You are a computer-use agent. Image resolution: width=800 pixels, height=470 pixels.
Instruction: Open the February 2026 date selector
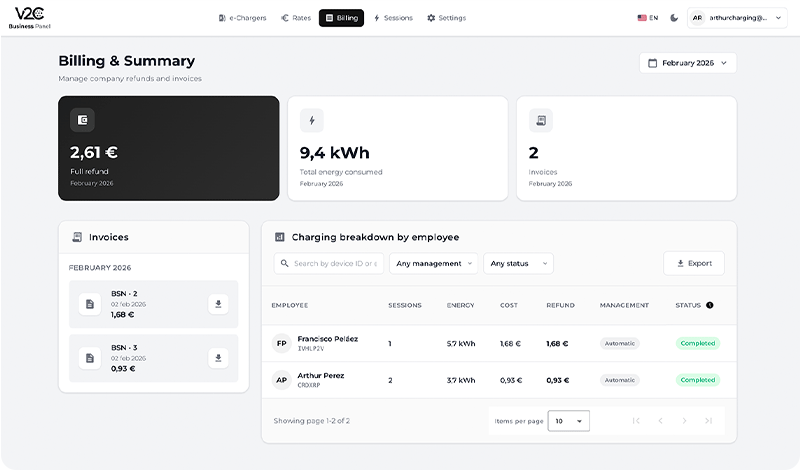(688, 63)
